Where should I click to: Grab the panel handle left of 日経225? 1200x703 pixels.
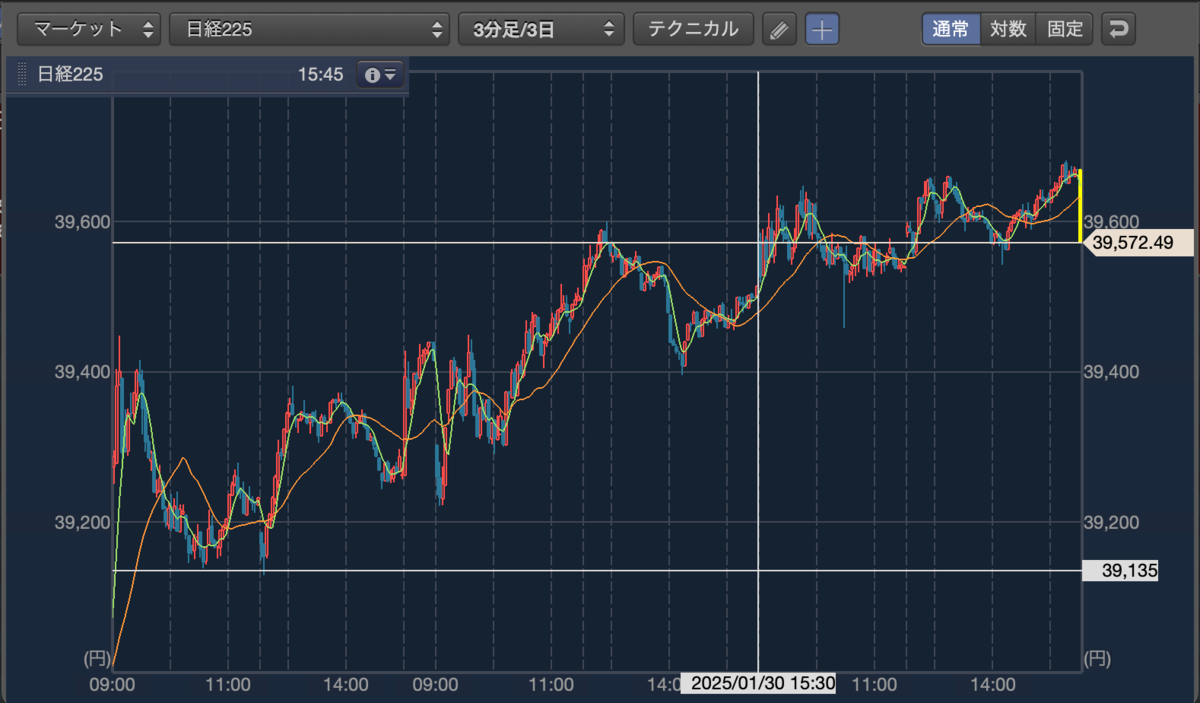tap(22, 75)
